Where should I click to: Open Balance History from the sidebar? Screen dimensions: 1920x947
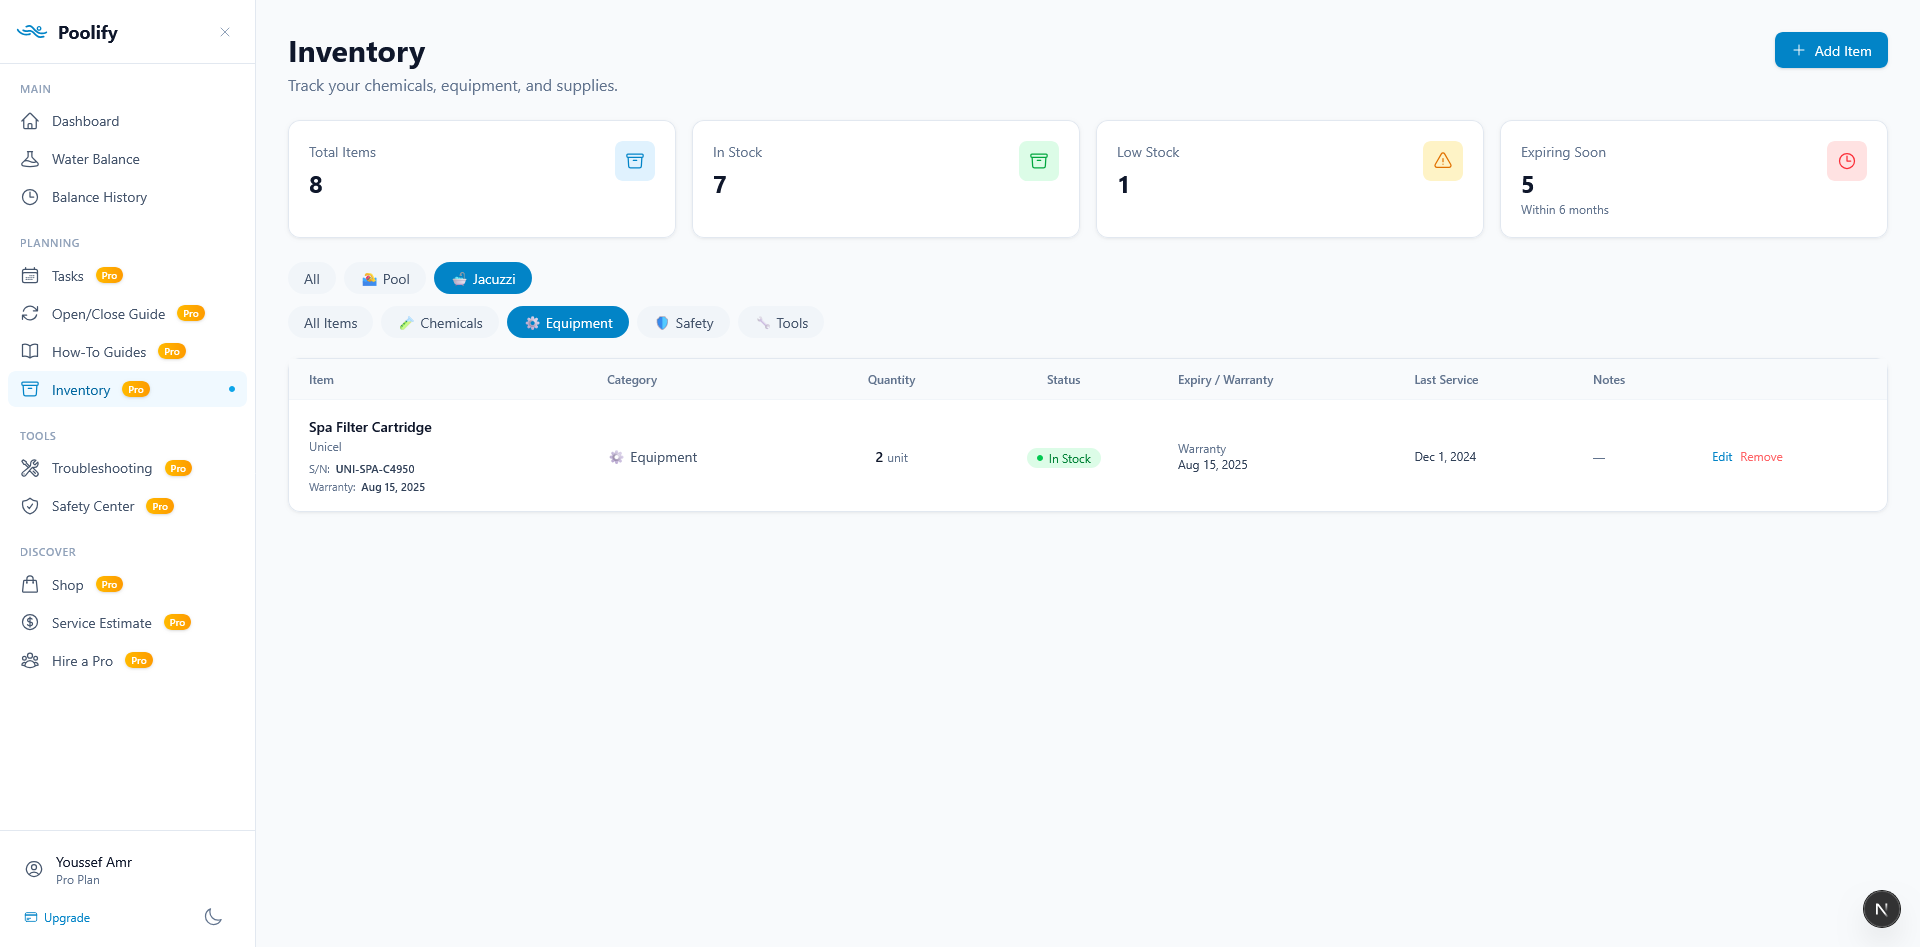(127, 197)
